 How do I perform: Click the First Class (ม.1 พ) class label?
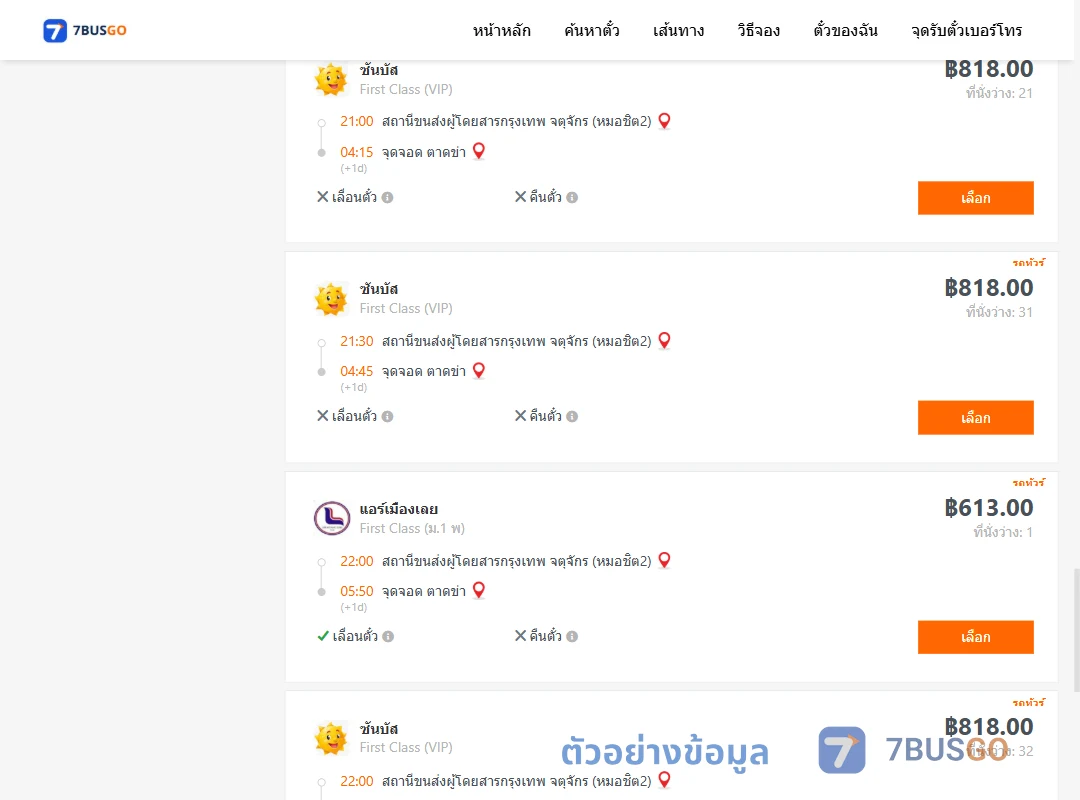point(412,529)
